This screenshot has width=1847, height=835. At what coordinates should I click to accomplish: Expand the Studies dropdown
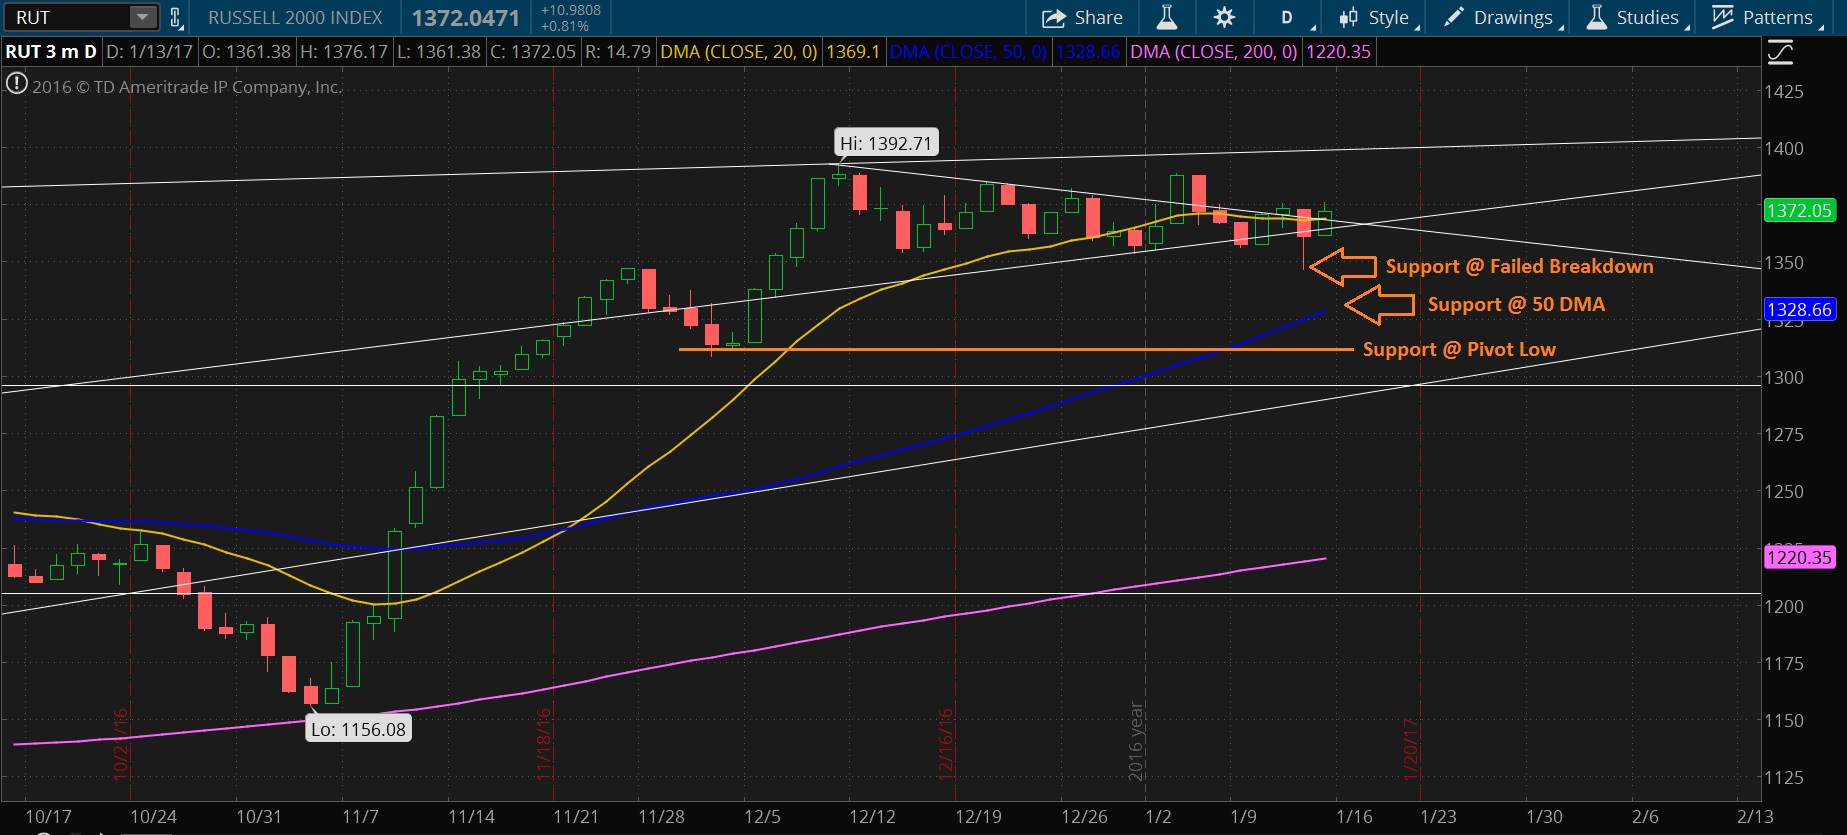click(x=1636, y=18)
